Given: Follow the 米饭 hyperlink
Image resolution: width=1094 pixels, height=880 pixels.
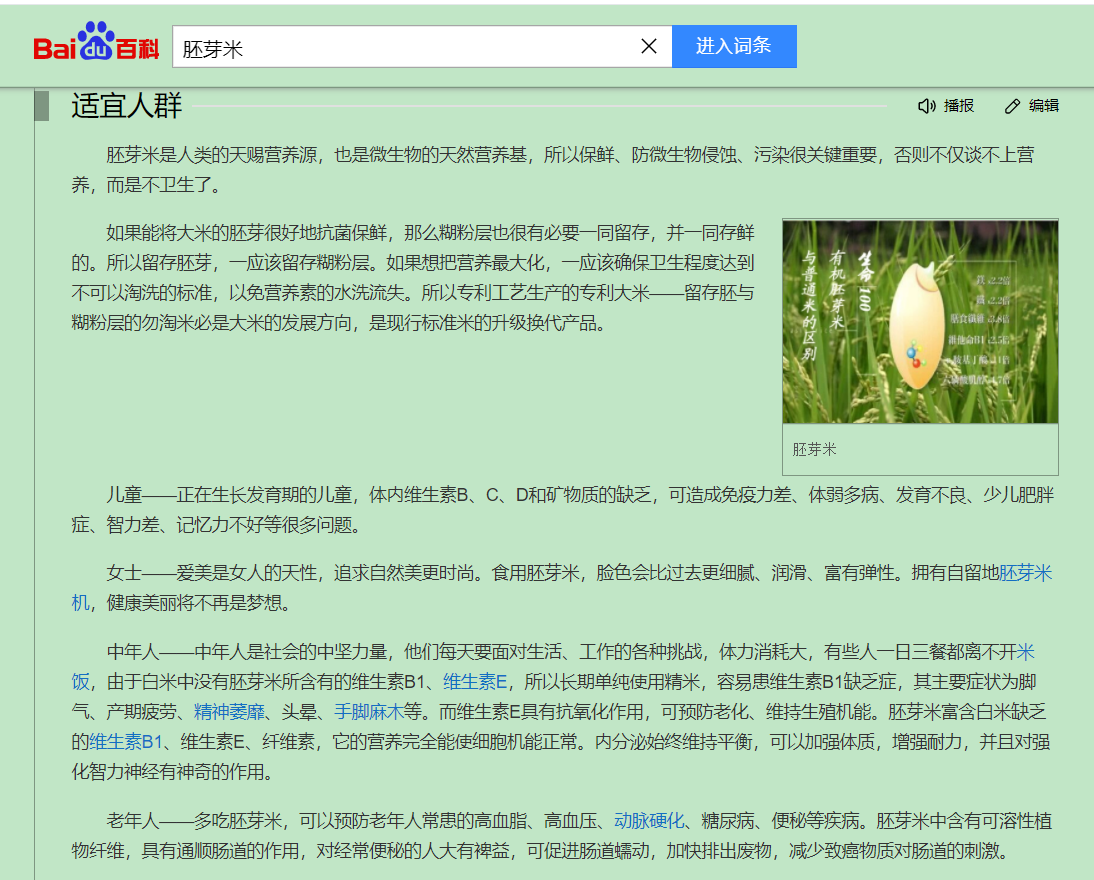Looking at the screenshot, I should tap(1025, 652).
